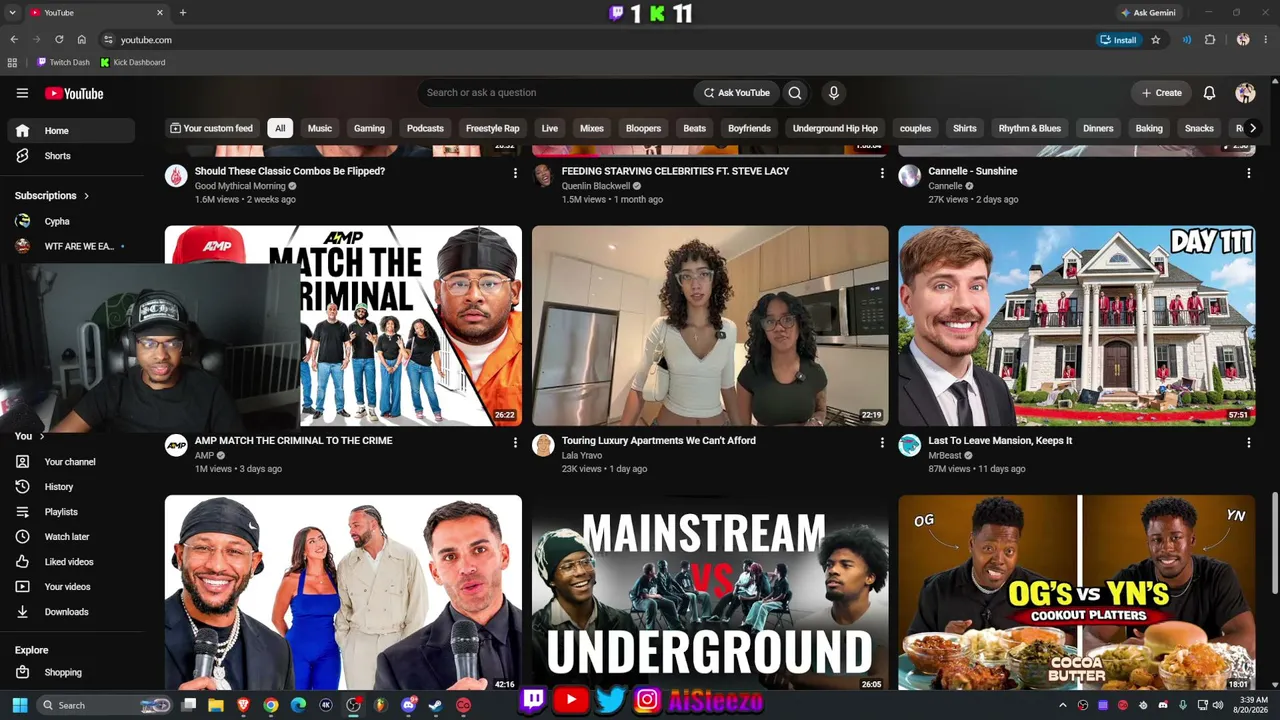The image size is (1280, 720).
Task: Open Steam from the taskbar
Action: point(435,705)
